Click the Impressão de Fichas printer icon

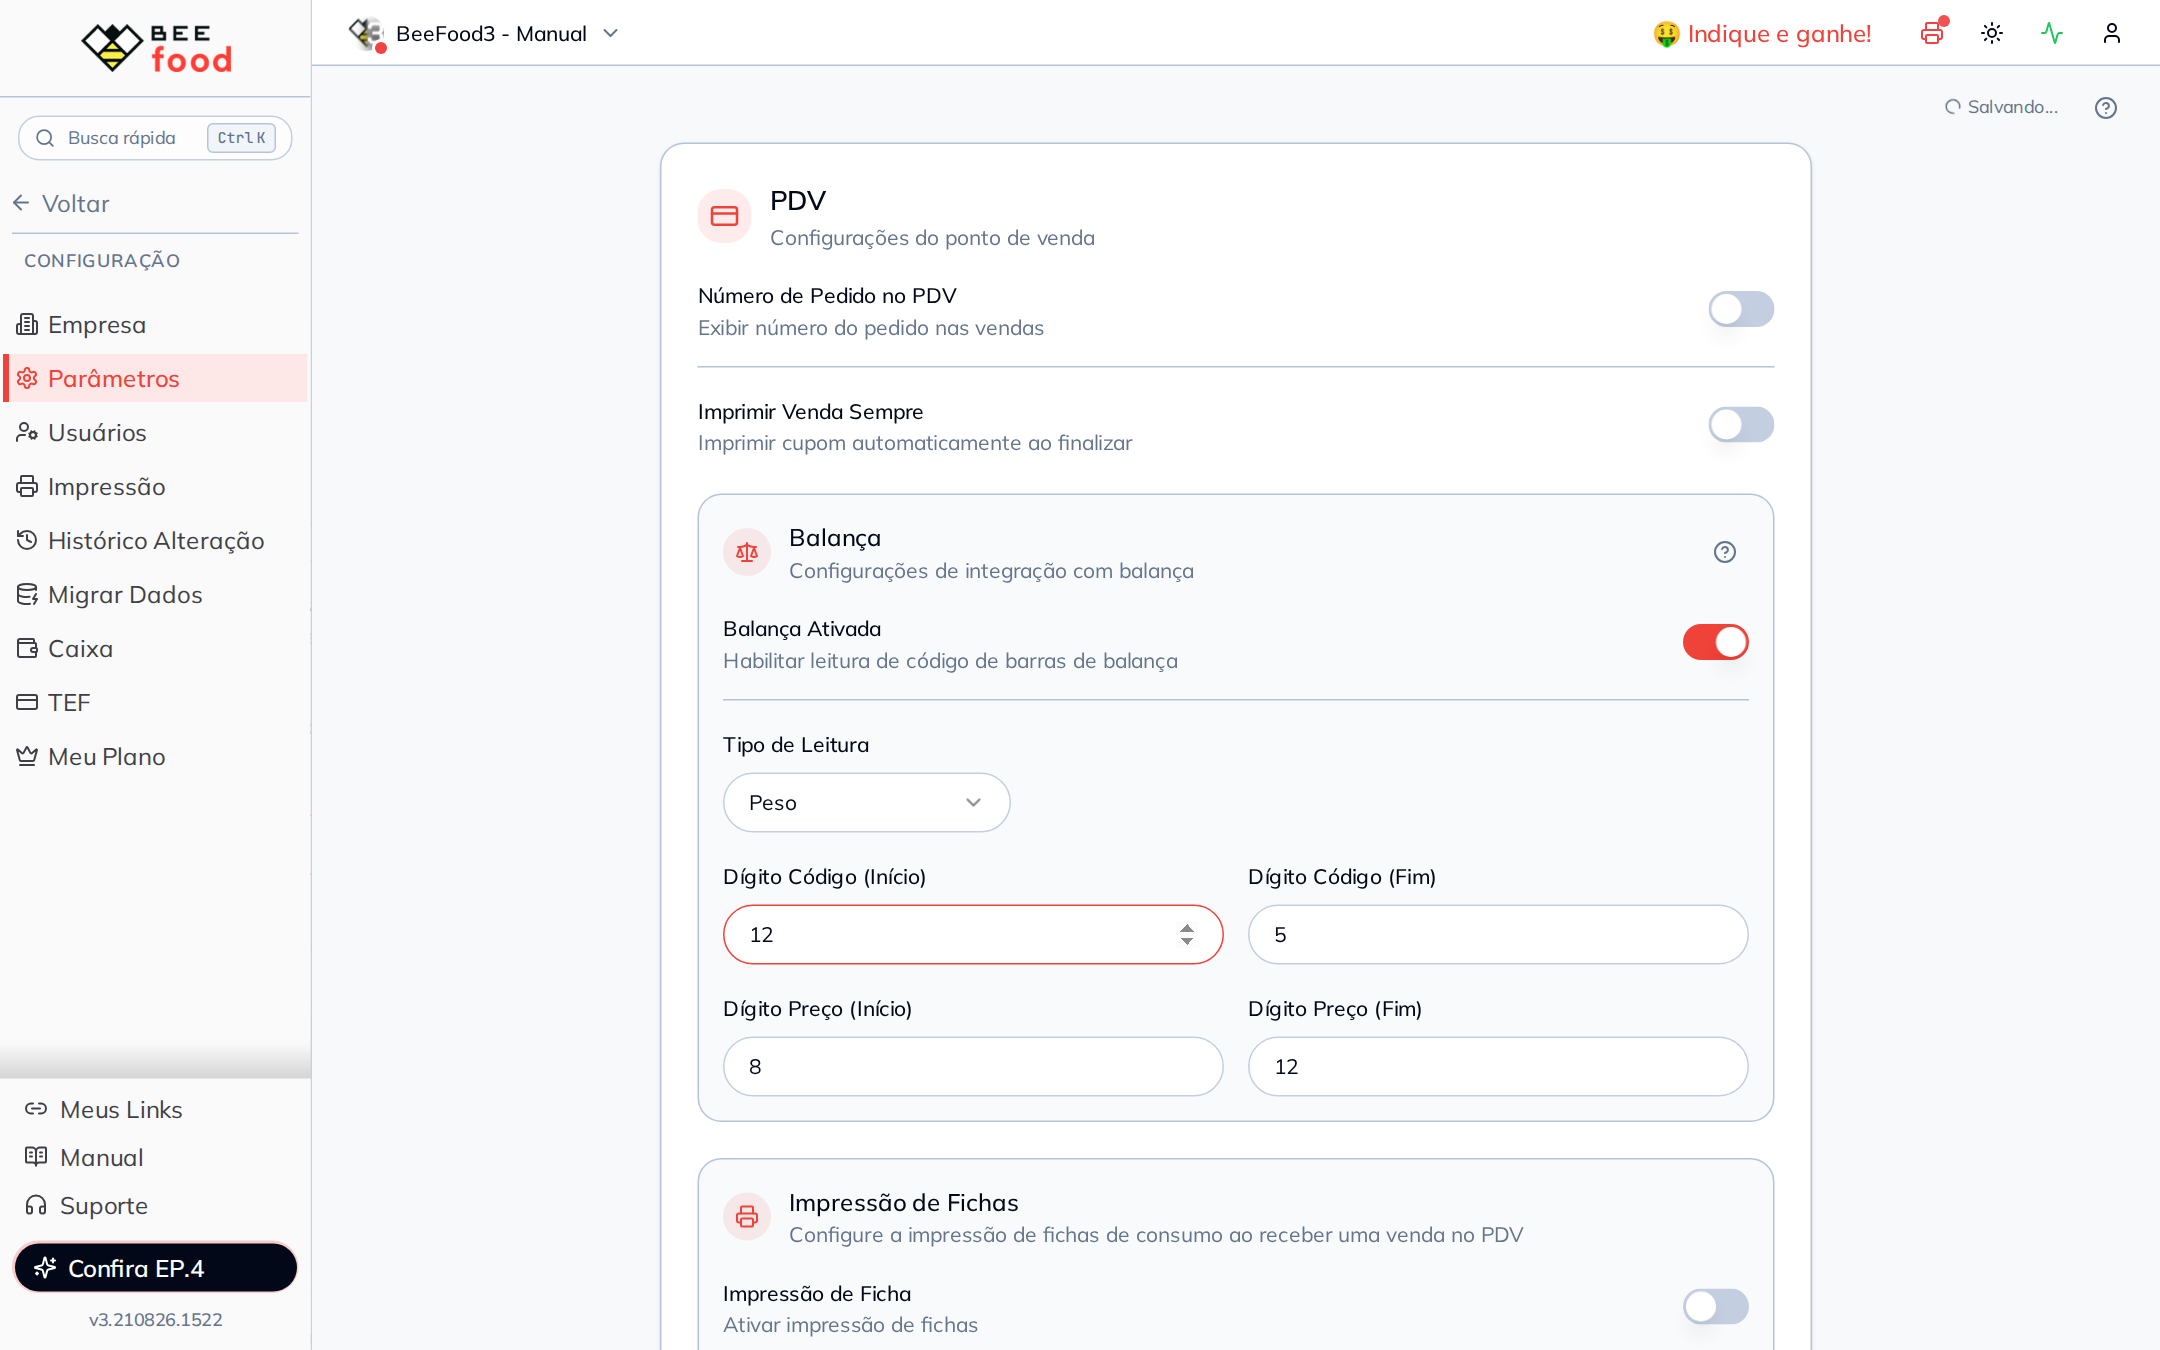747,1216
